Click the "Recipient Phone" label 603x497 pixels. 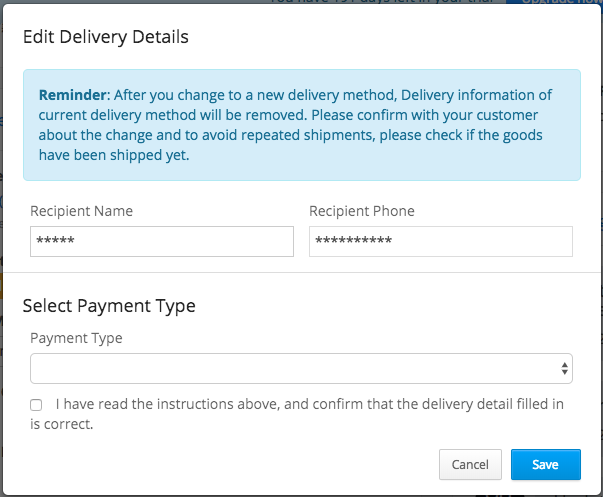coord(361,211)
